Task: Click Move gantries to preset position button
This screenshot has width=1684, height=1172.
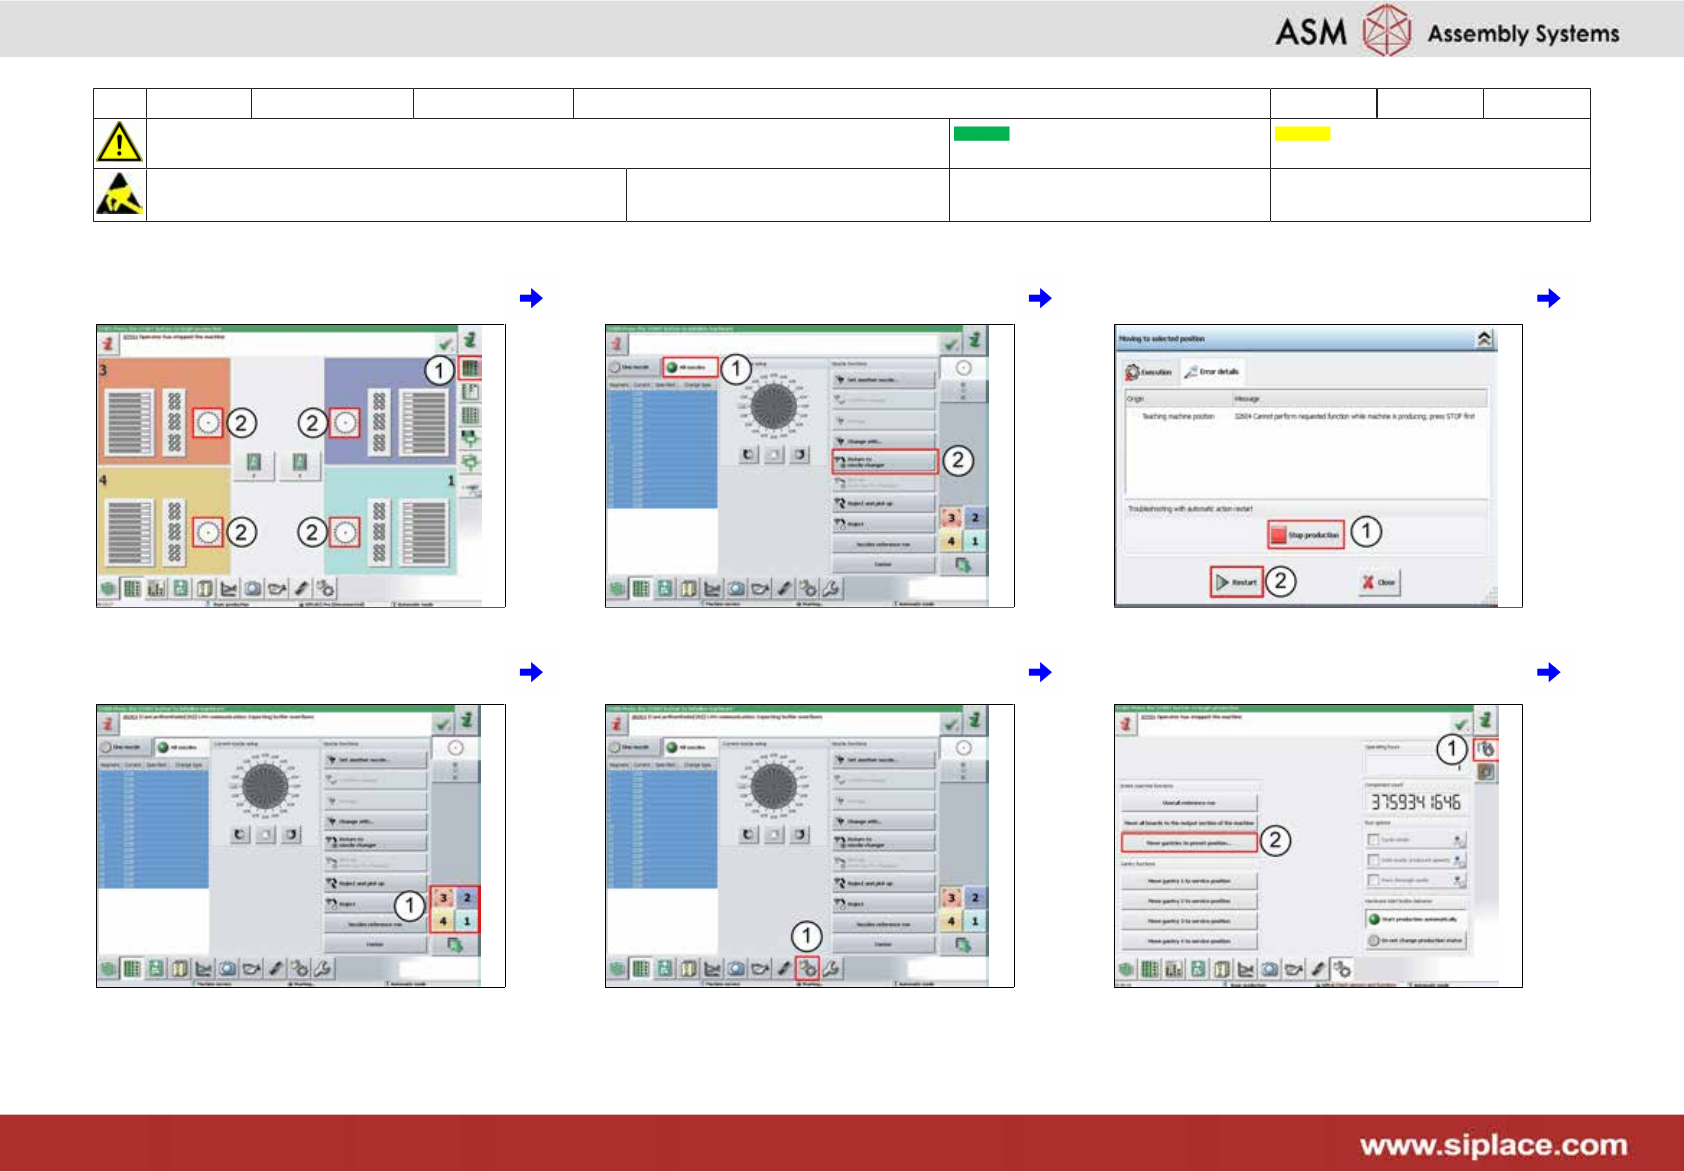Action: pos(1189,843)
